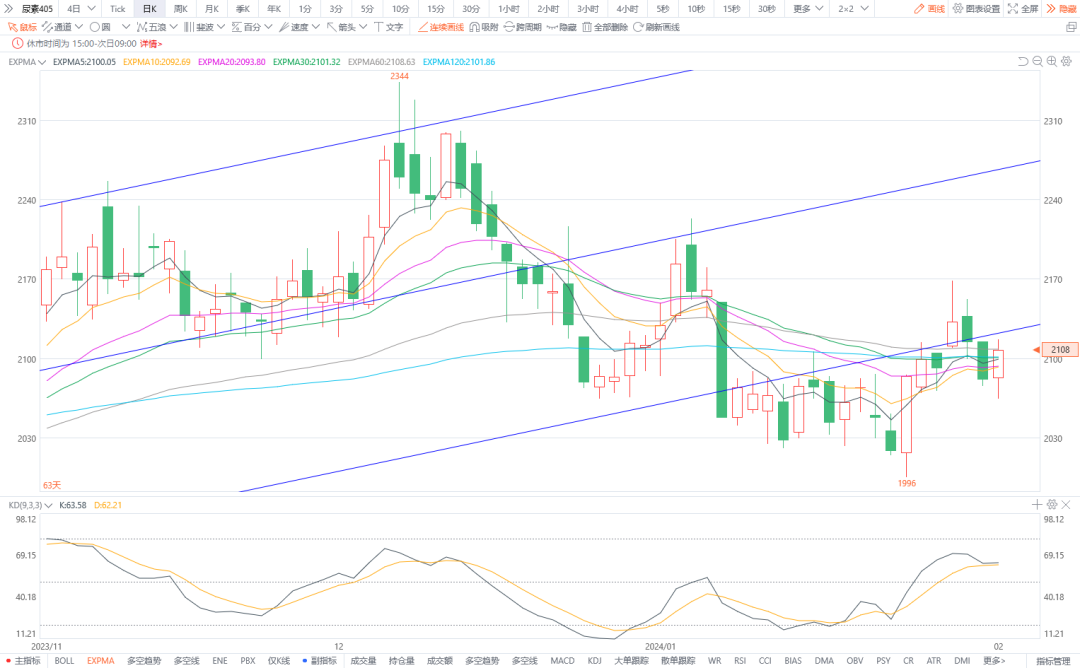Click the 1996 low price label
The width and height of the screenshot is (1080, 668).
pos(906,483)
